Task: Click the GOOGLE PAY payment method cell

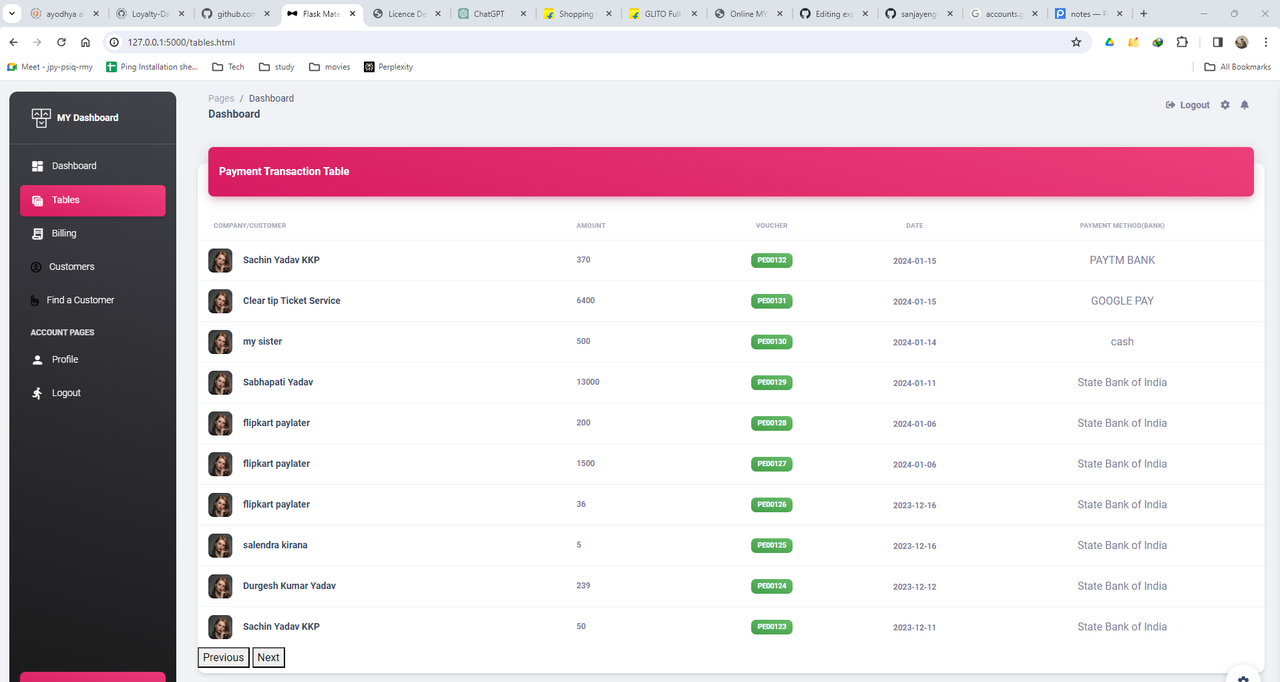Action: (1122, 301)
